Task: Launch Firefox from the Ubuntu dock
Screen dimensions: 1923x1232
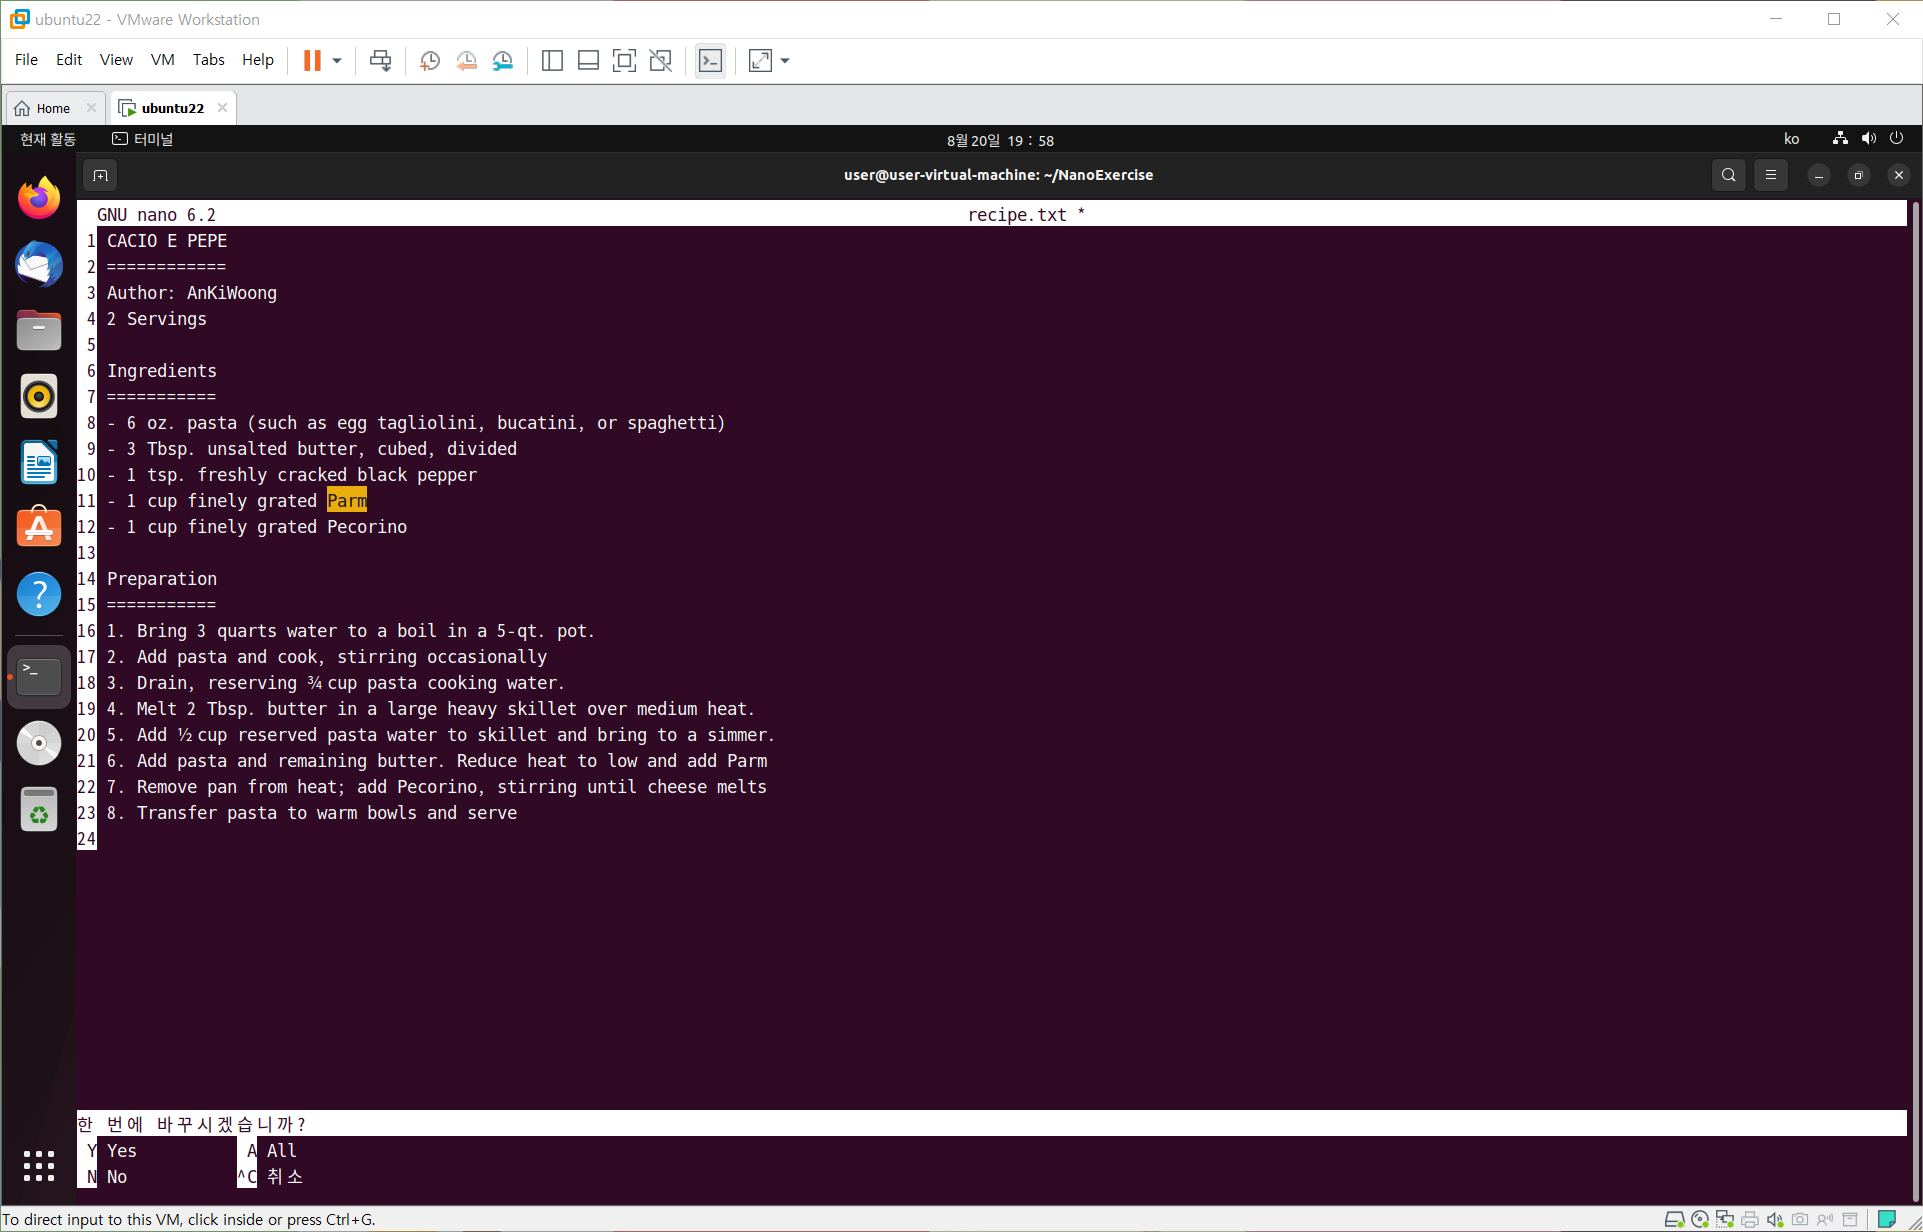Action: coord(39,199)
